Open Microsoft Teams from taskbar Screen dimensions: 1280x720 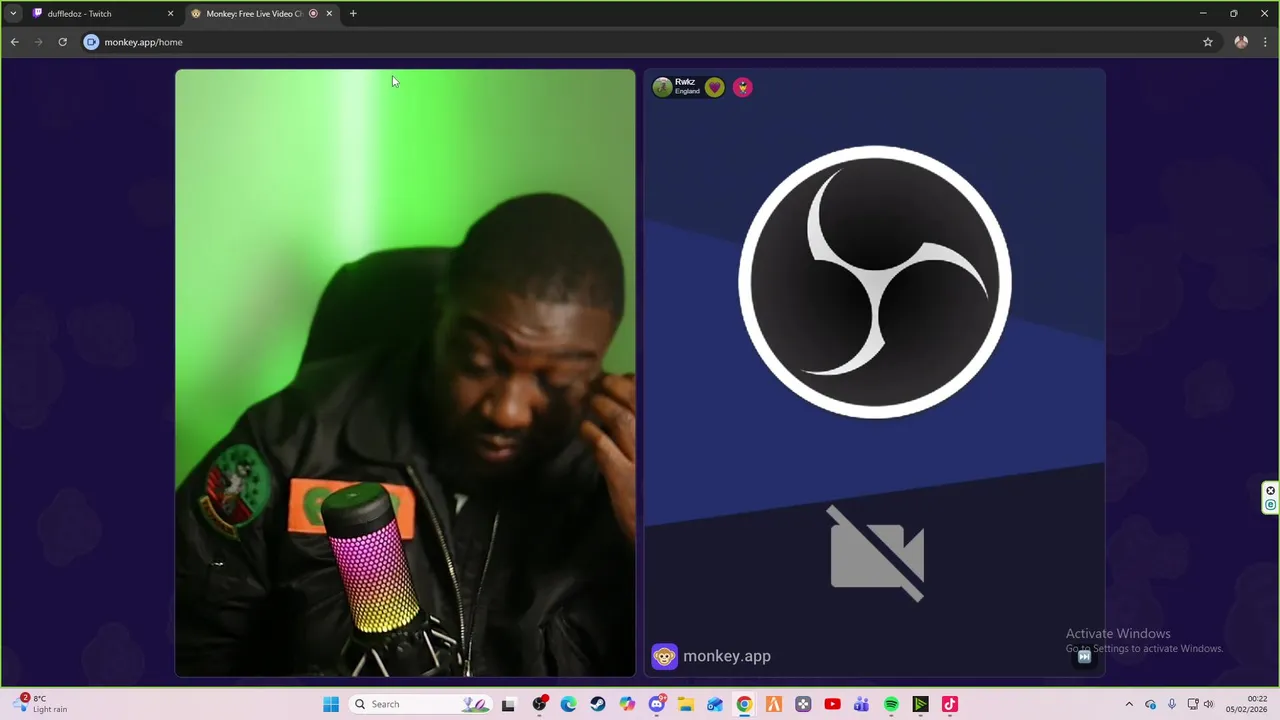[x=861, y=704]
